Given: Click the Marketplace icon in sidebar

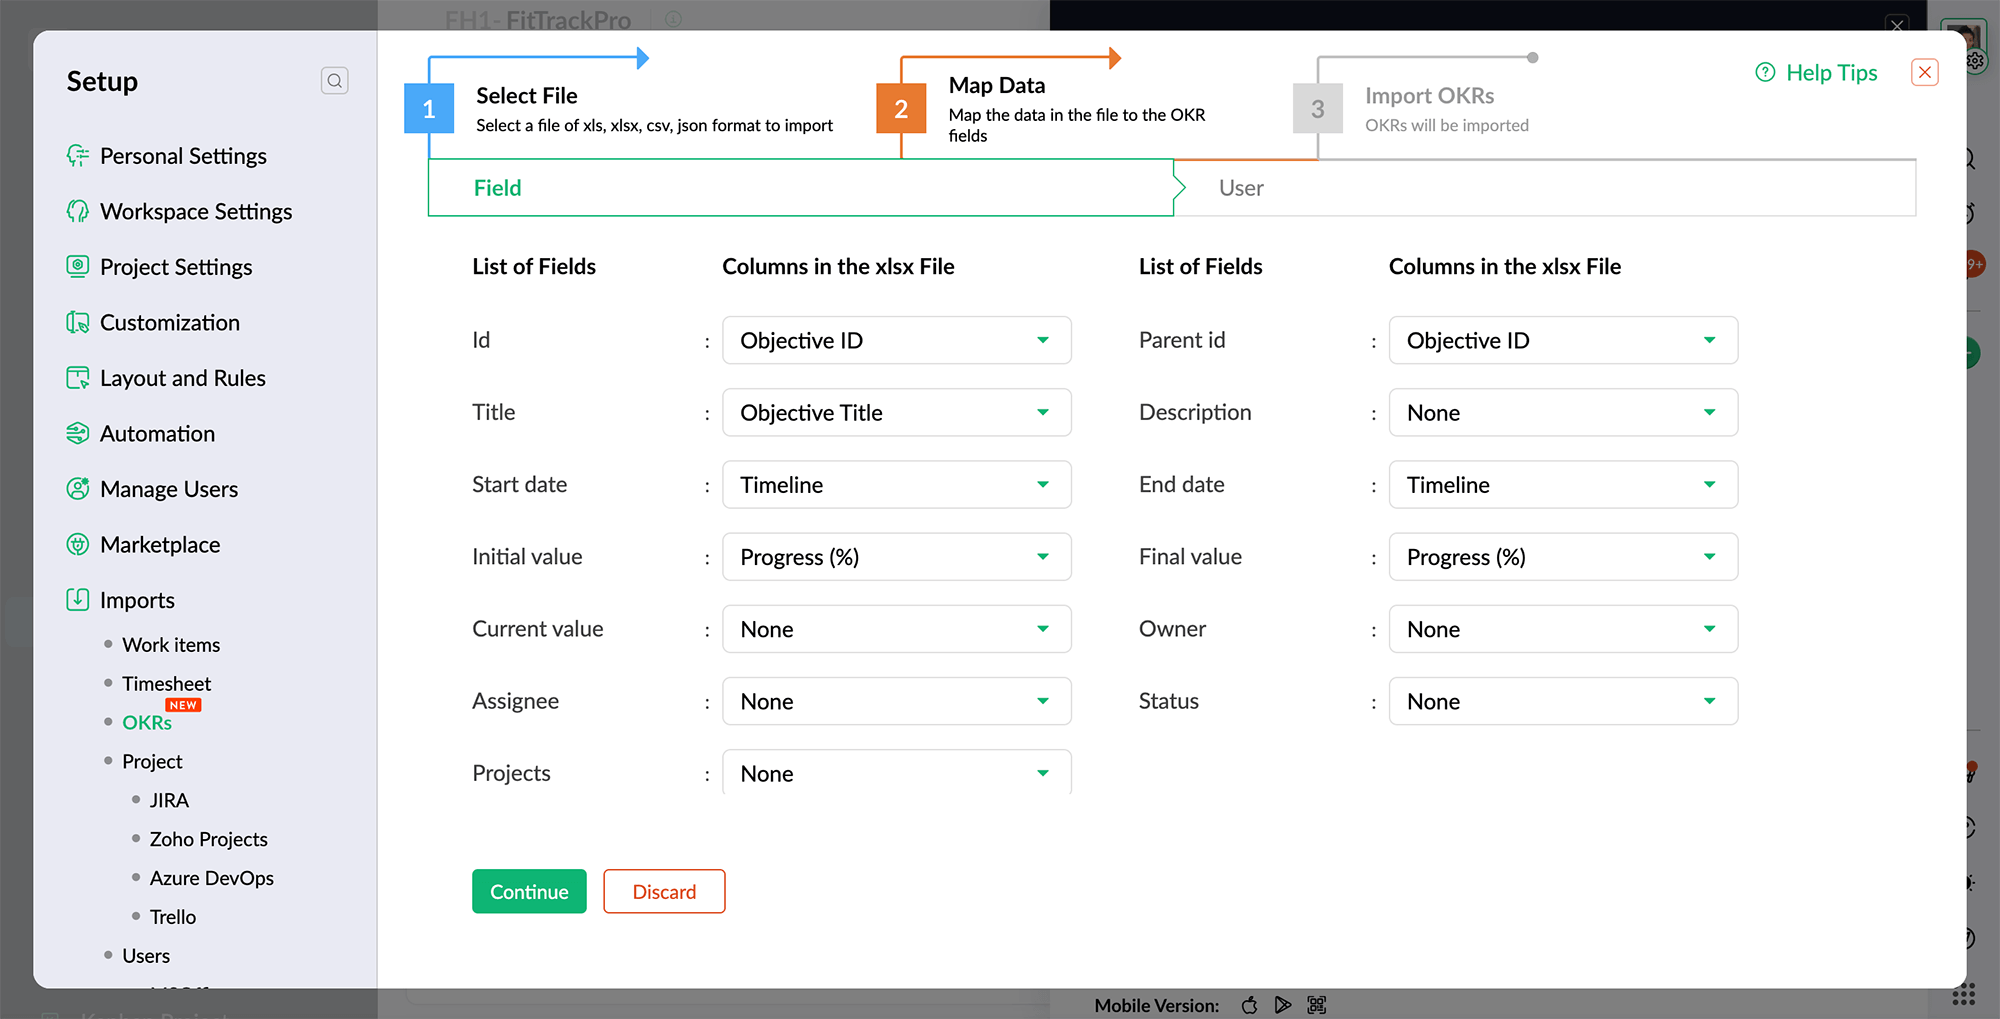Looking at the screenshot, I should (x=78, y=545).
